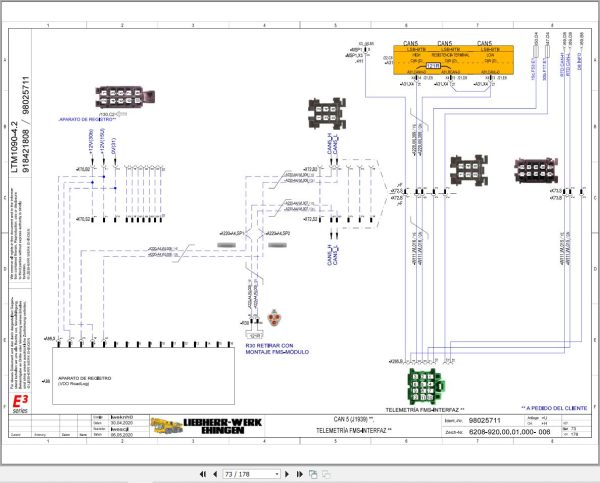Select the ident number '98025711' in the title block
Image resolution: width=600 pixels, height=483 pixels.
(x=484, y=420)
